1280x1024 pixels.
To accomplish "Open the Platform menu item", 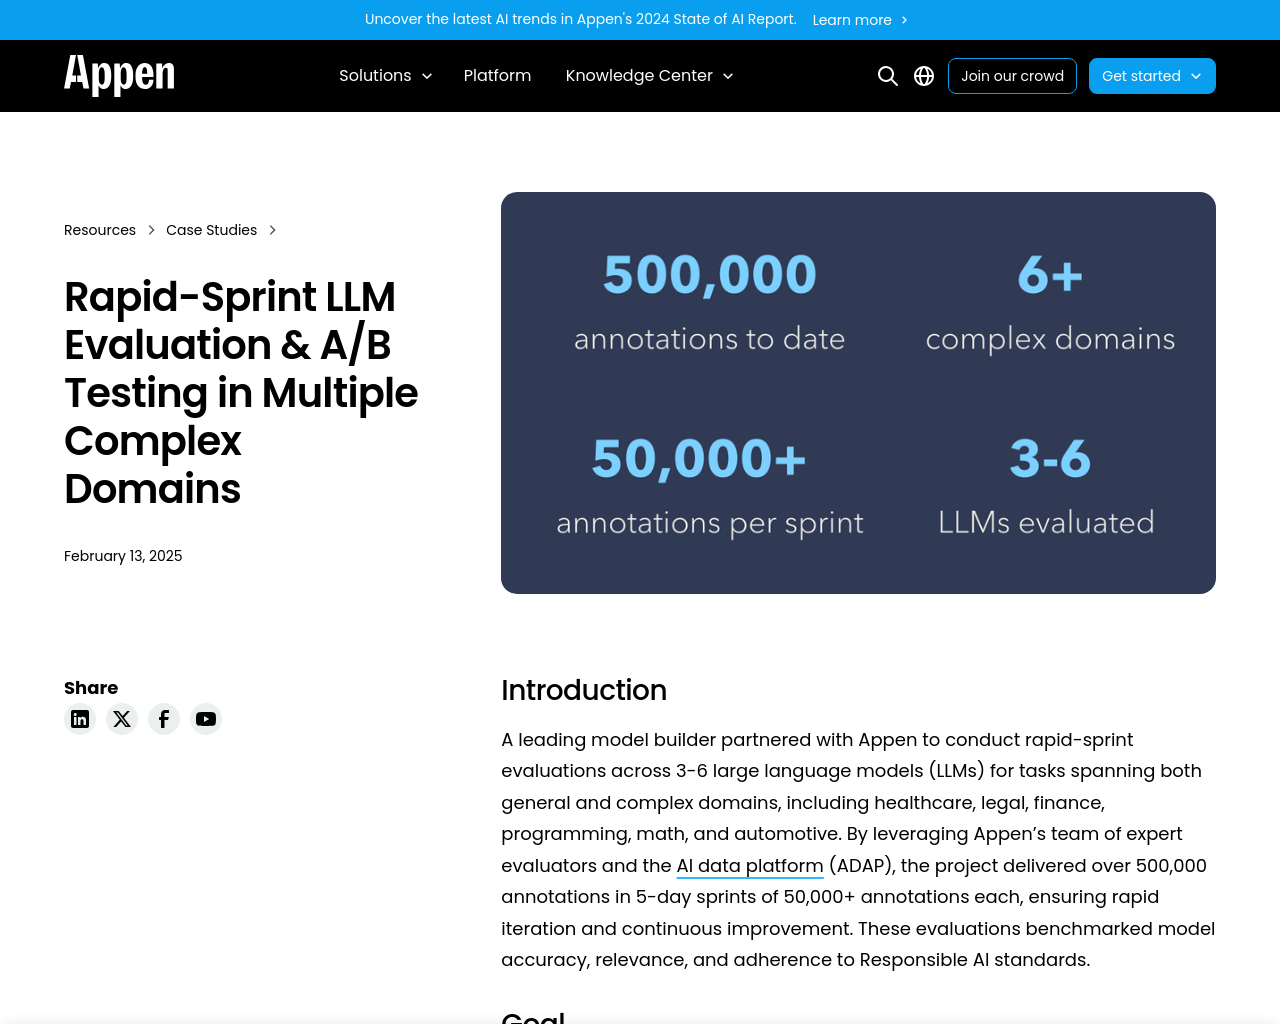I will (x=497, y=76).
